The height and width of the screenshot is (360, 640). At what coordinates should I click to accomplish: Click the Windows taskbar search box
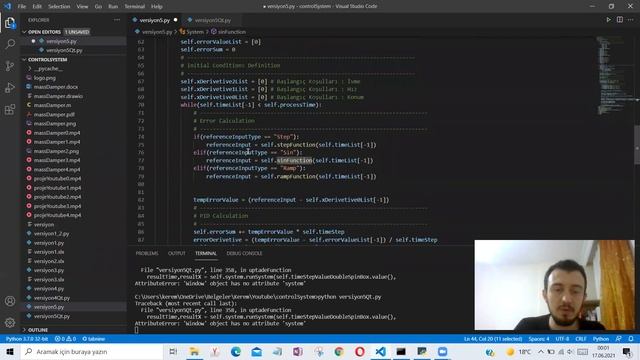point(92,351)
